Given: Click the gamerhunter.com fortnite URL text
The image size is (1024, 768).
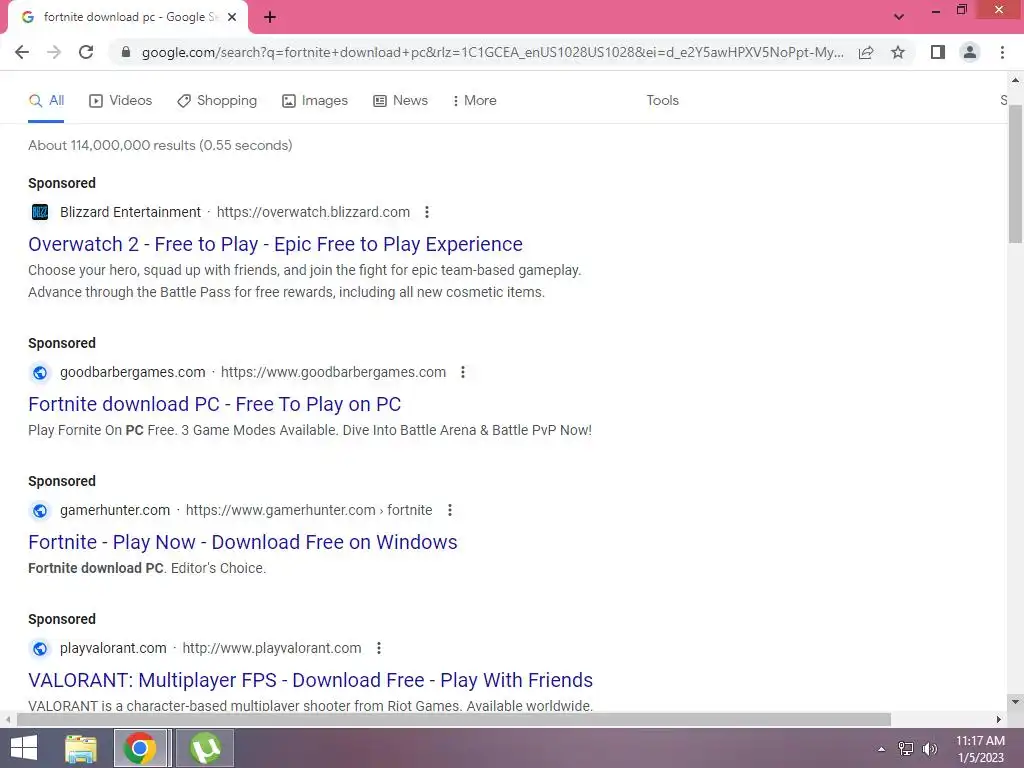Looking at the screenshot, I should pos(309,510).
